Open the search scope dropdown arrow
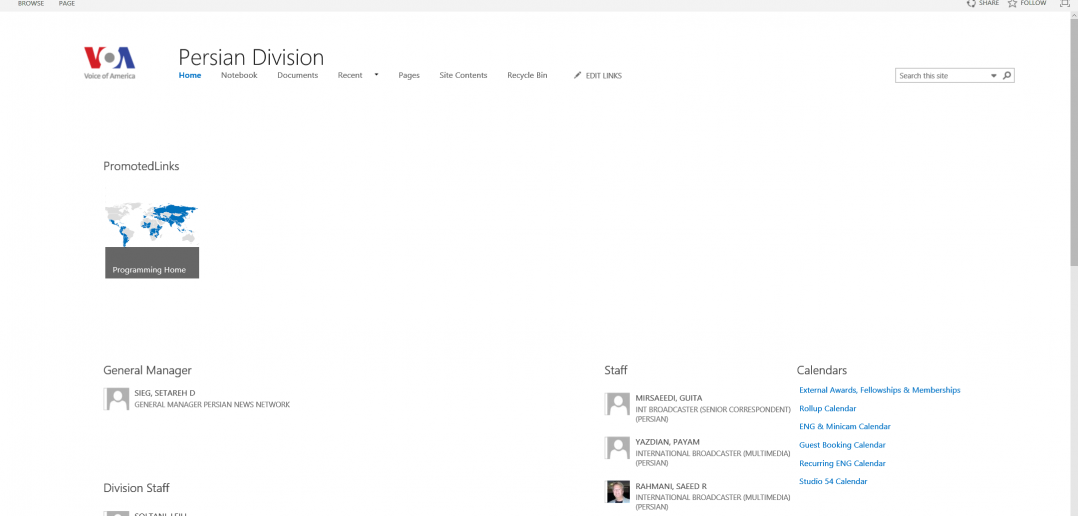 tap(994, 76)
